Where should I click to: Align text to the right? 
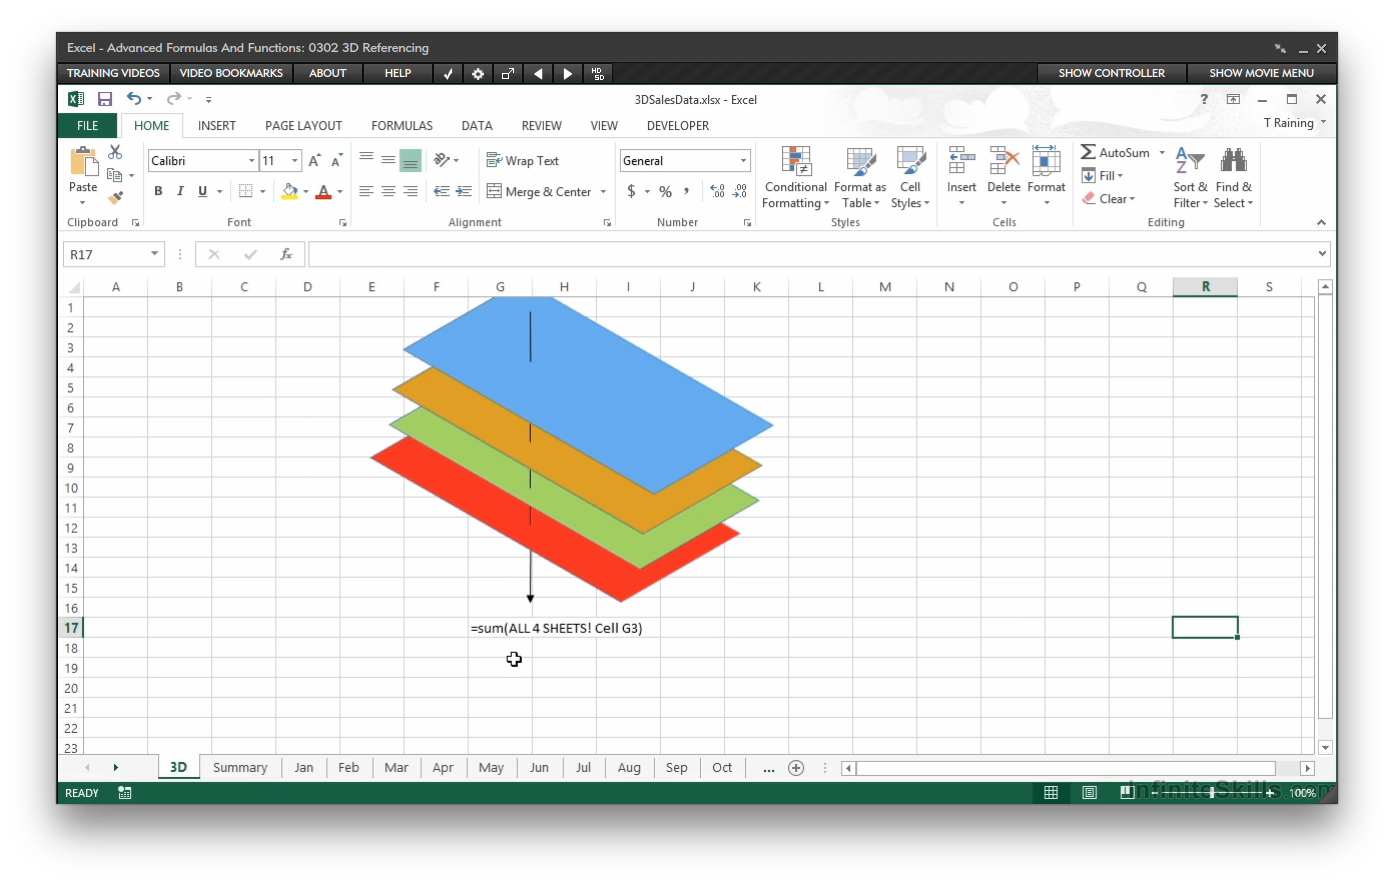410,191
